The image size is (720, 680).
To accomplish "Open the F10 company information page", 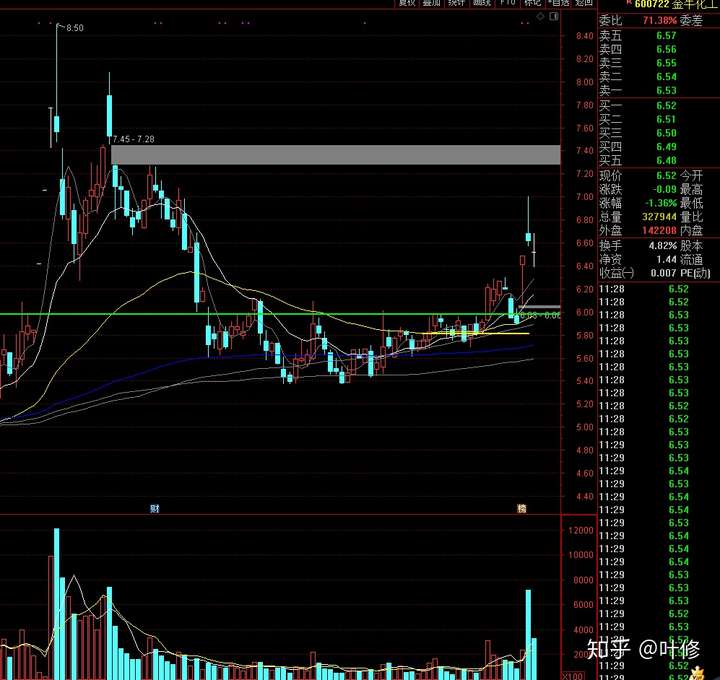I will (x=507, y=3).
